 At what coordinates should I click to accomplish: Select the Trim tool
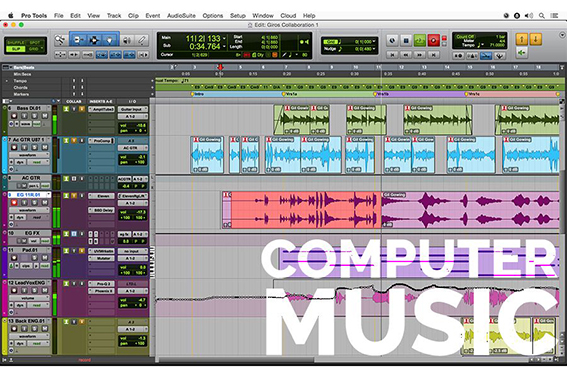coord(77,40)
